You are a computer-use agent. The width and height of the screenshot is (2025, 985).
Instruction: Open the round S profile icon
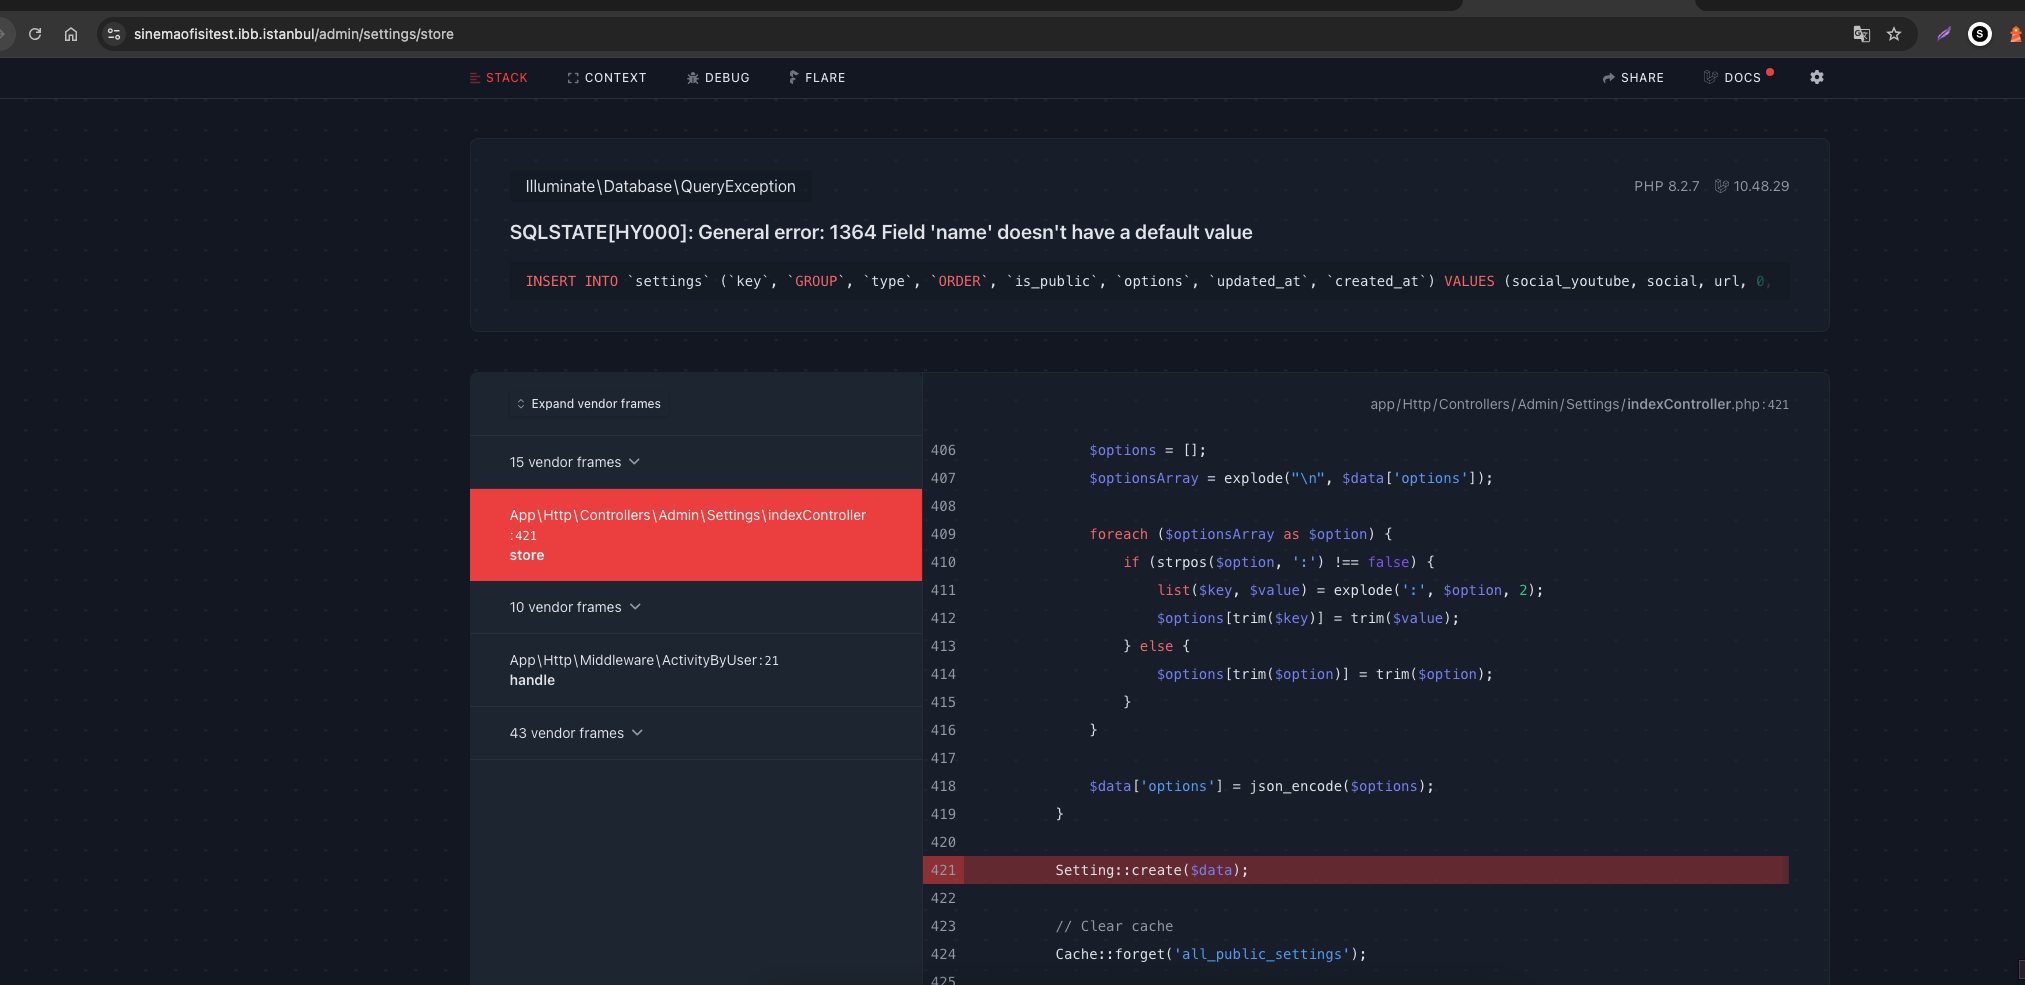click(x=1980, y=34)
